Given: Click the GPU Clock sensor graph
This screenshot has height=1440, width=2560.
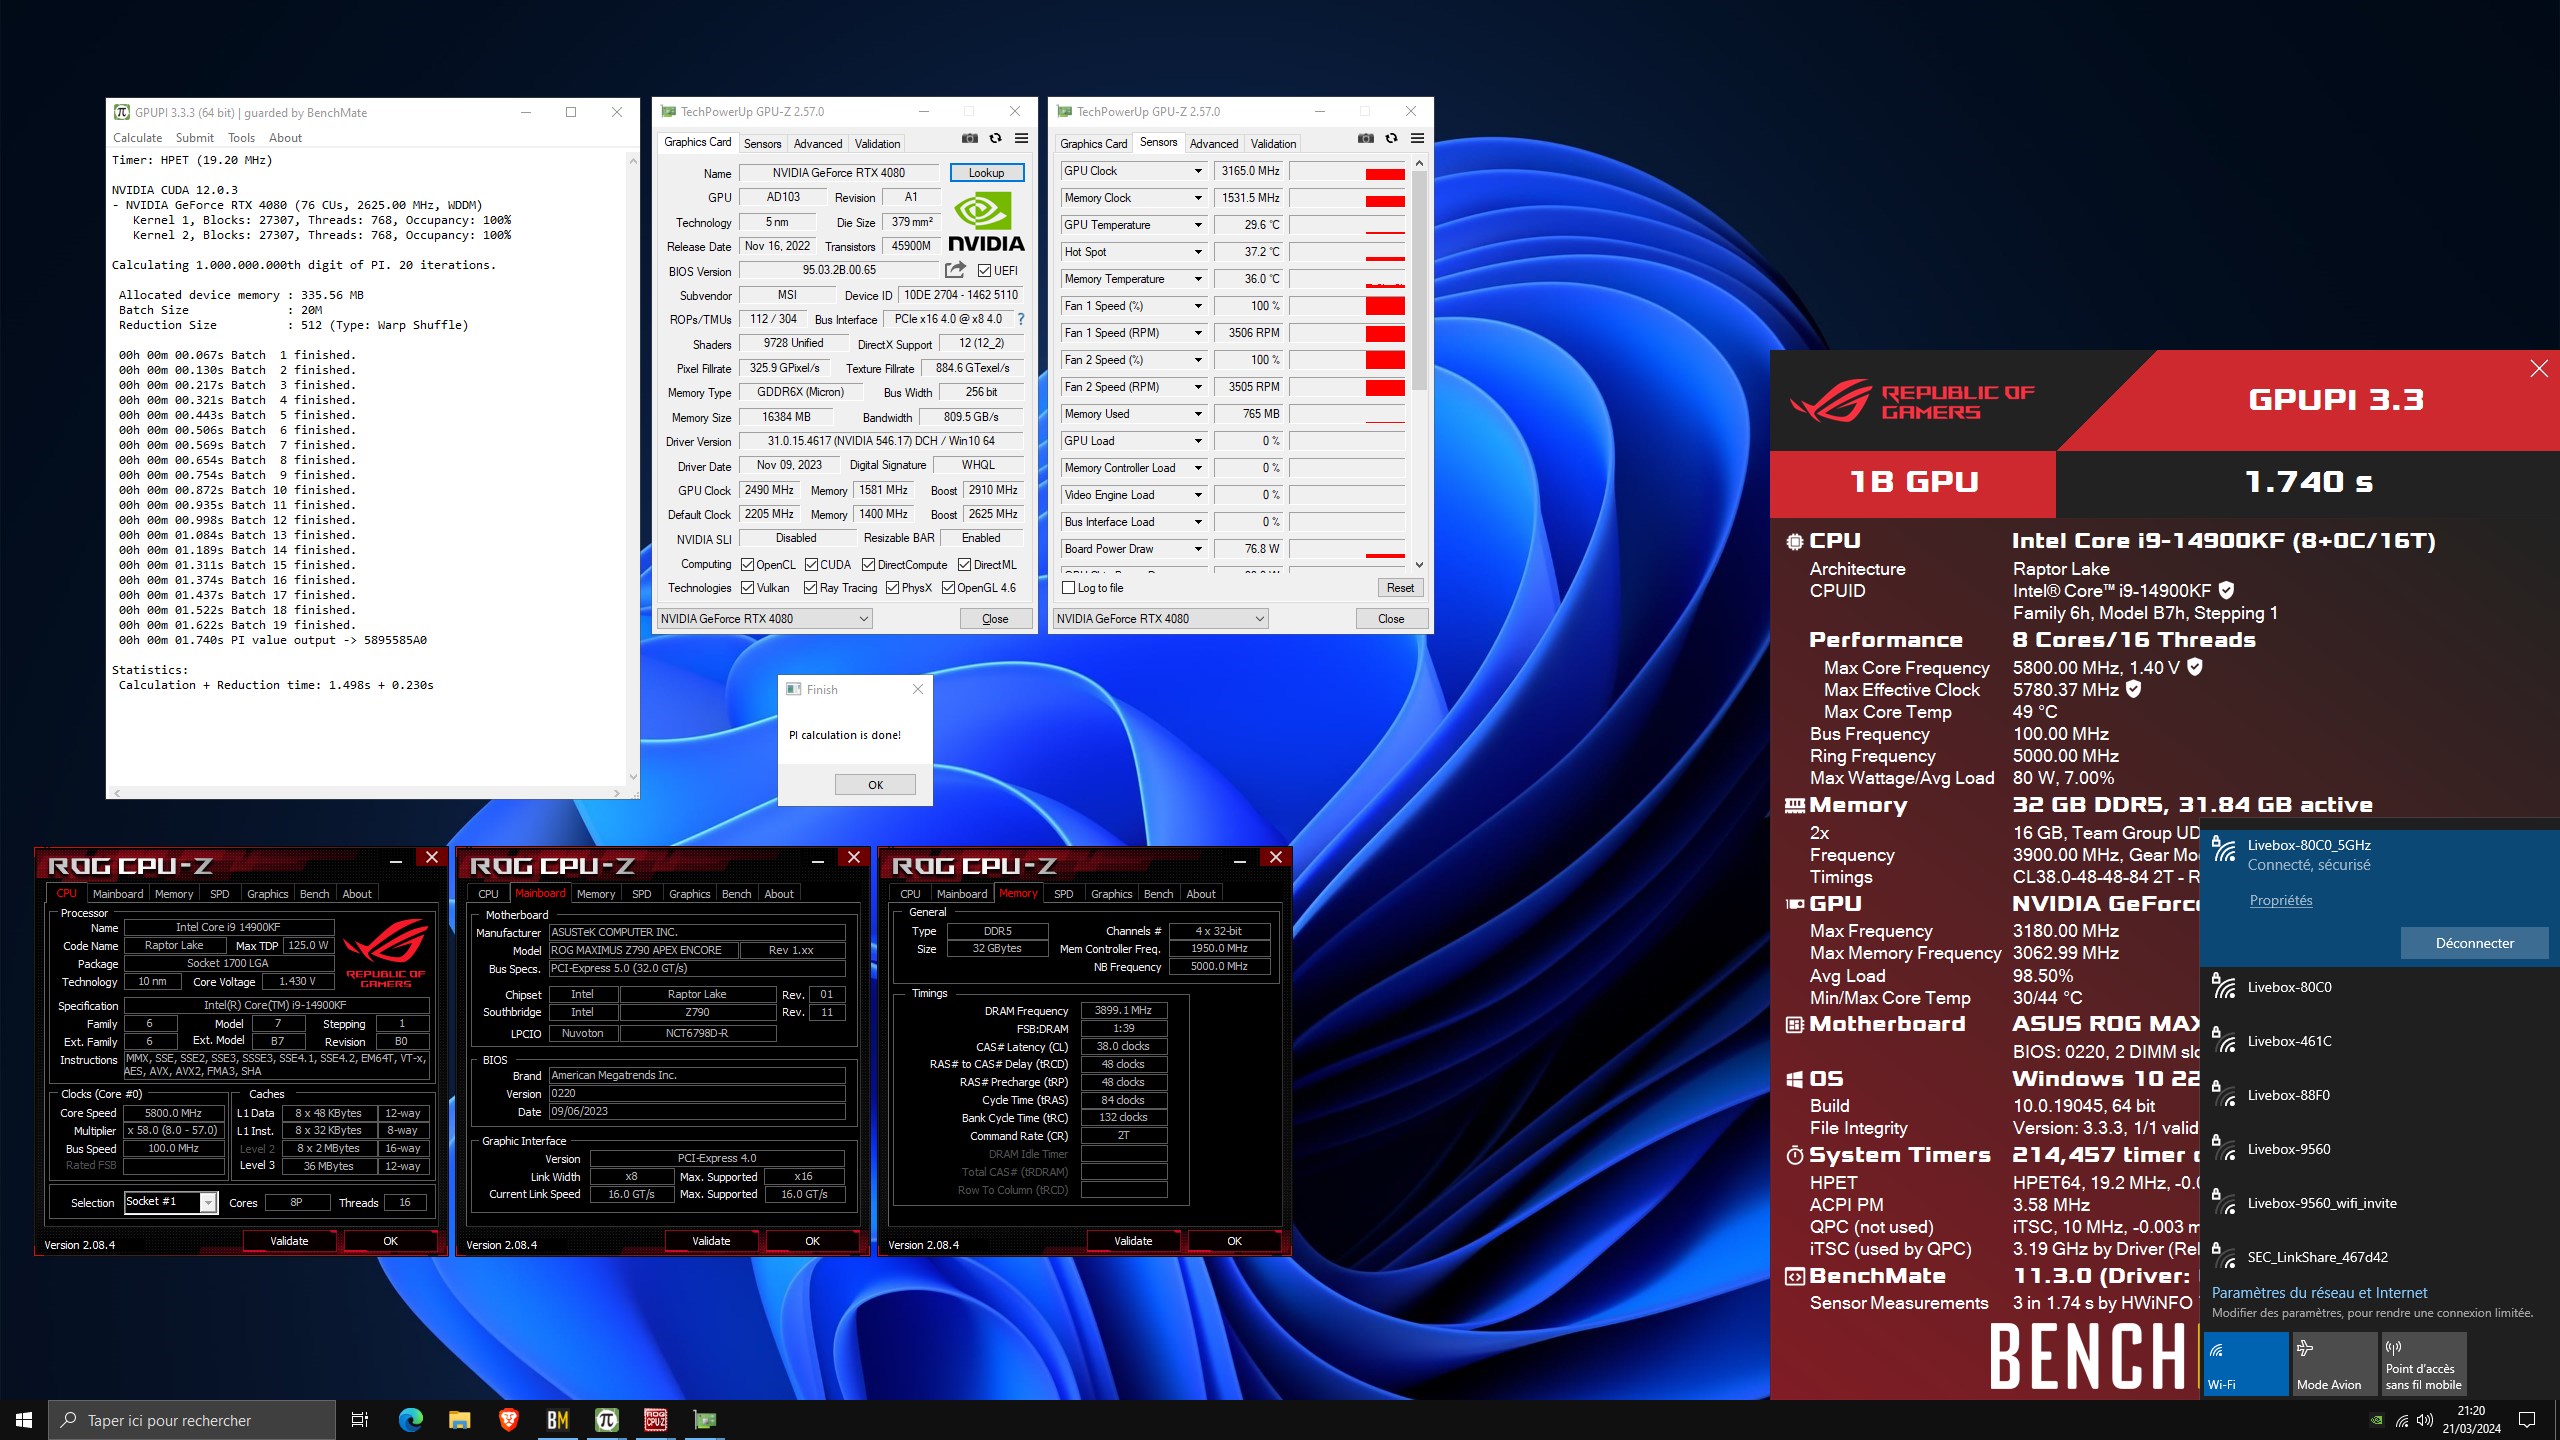Looking at the screenshot, I should (1347, 171).
